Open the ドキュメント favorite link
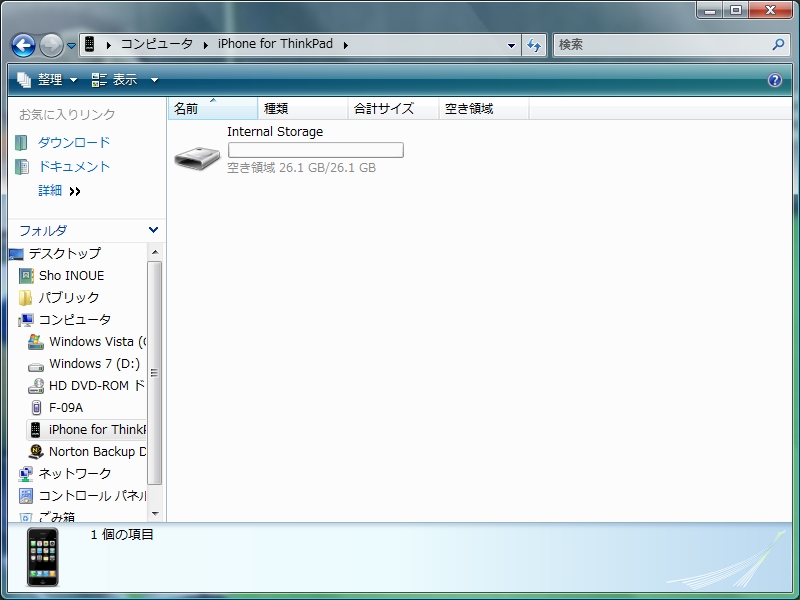 (x=74, y=166)
